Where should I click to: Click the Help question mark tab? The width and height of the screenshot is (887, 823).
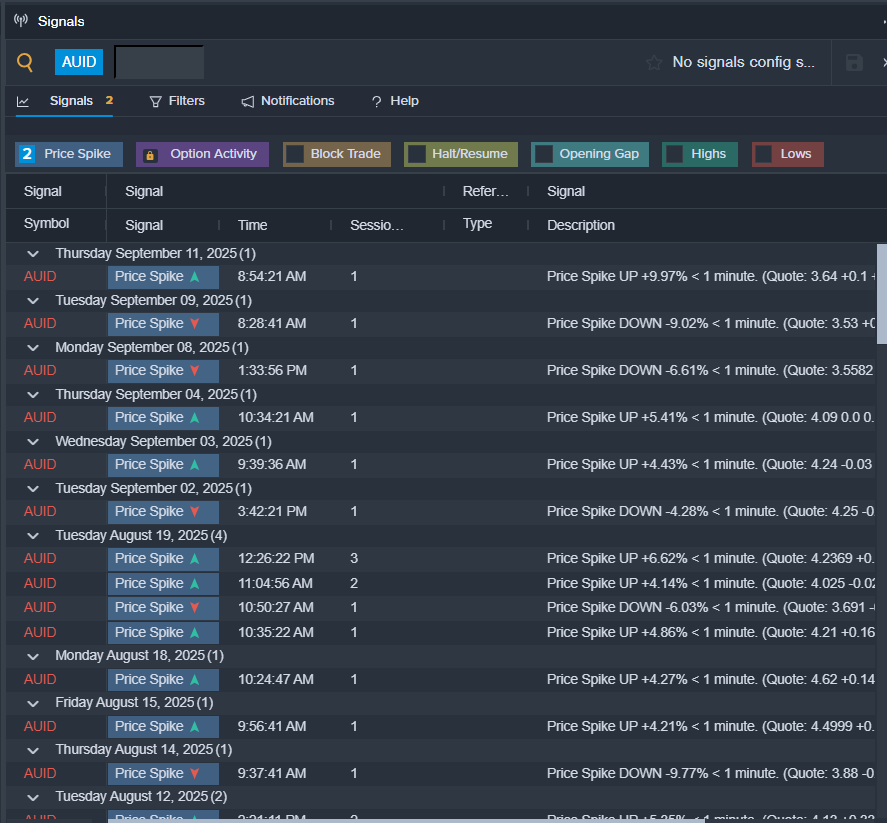point(395,101)
